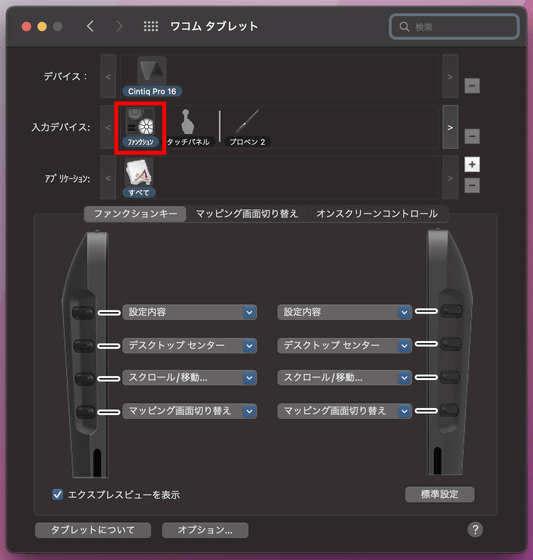Viewport: 533px width, 560px height.
Task: Open left 設定内容 dropdown
Action: coord(189,312)
